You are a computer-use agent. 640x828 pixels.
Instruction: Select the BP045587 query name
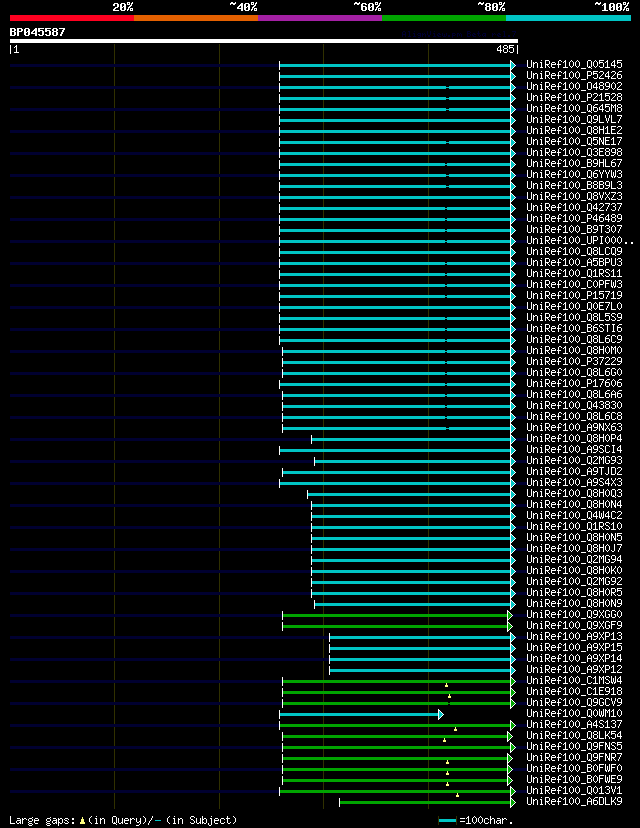coord(37,32)
